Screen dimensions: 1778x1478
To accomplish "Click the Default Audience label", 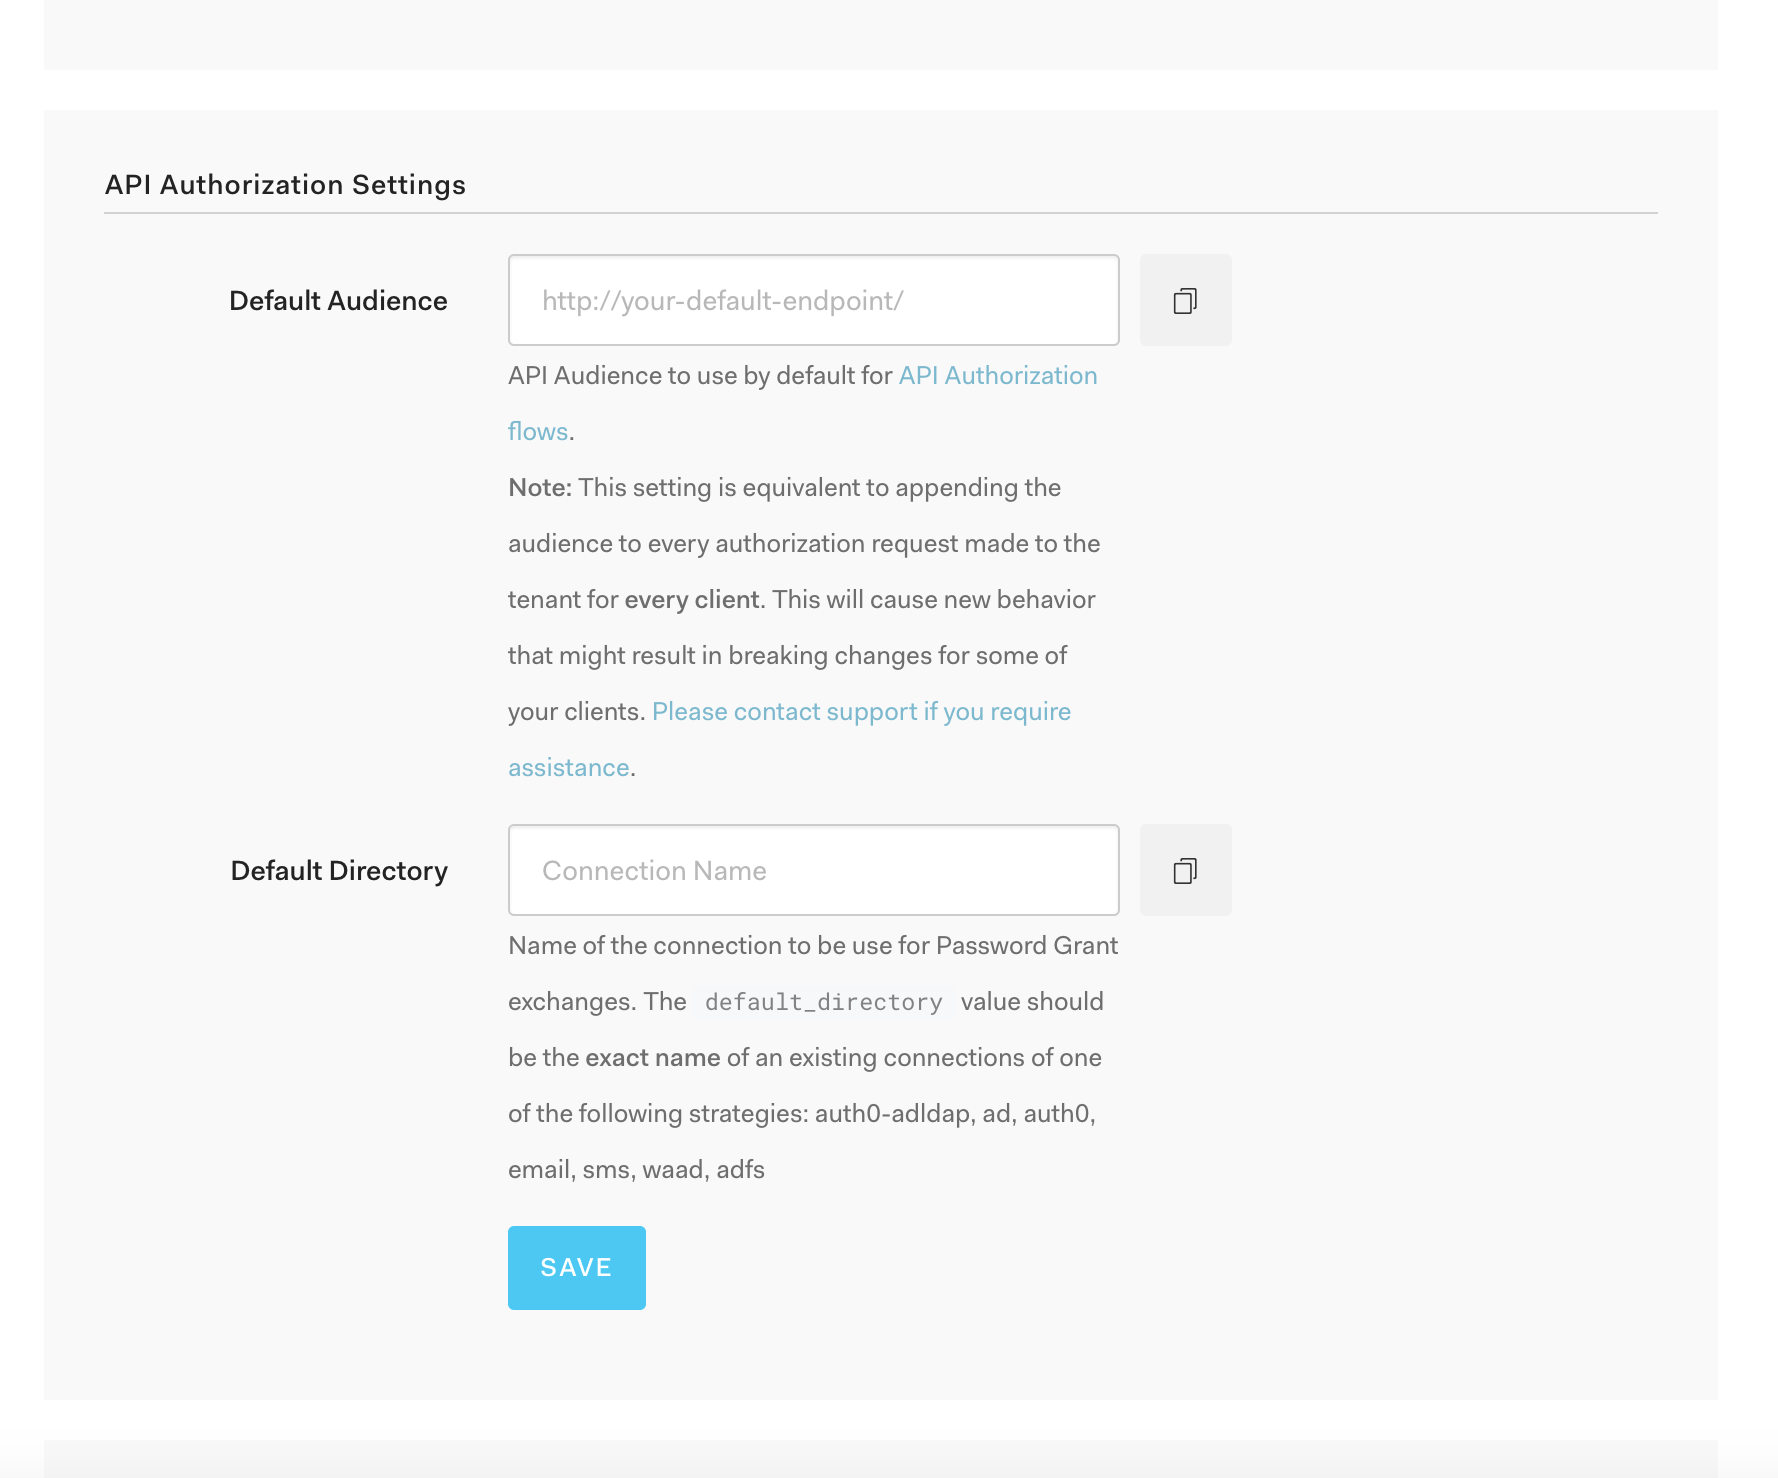I will point(338,299).
